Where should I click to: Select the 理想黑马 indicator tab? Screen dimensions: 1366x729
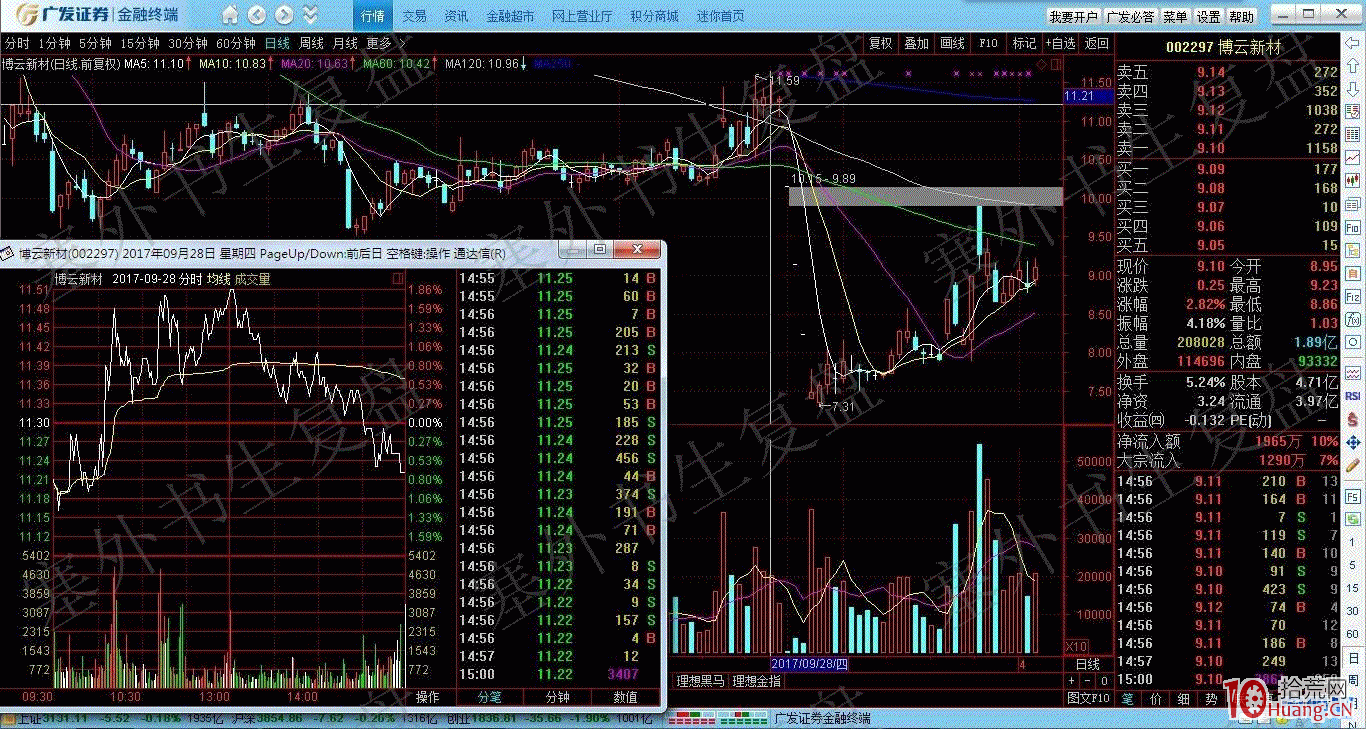tap(701, 681)
